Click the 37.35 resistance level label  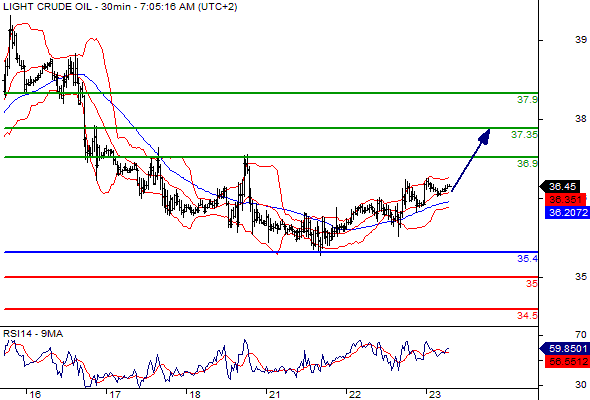coord(524,134)
